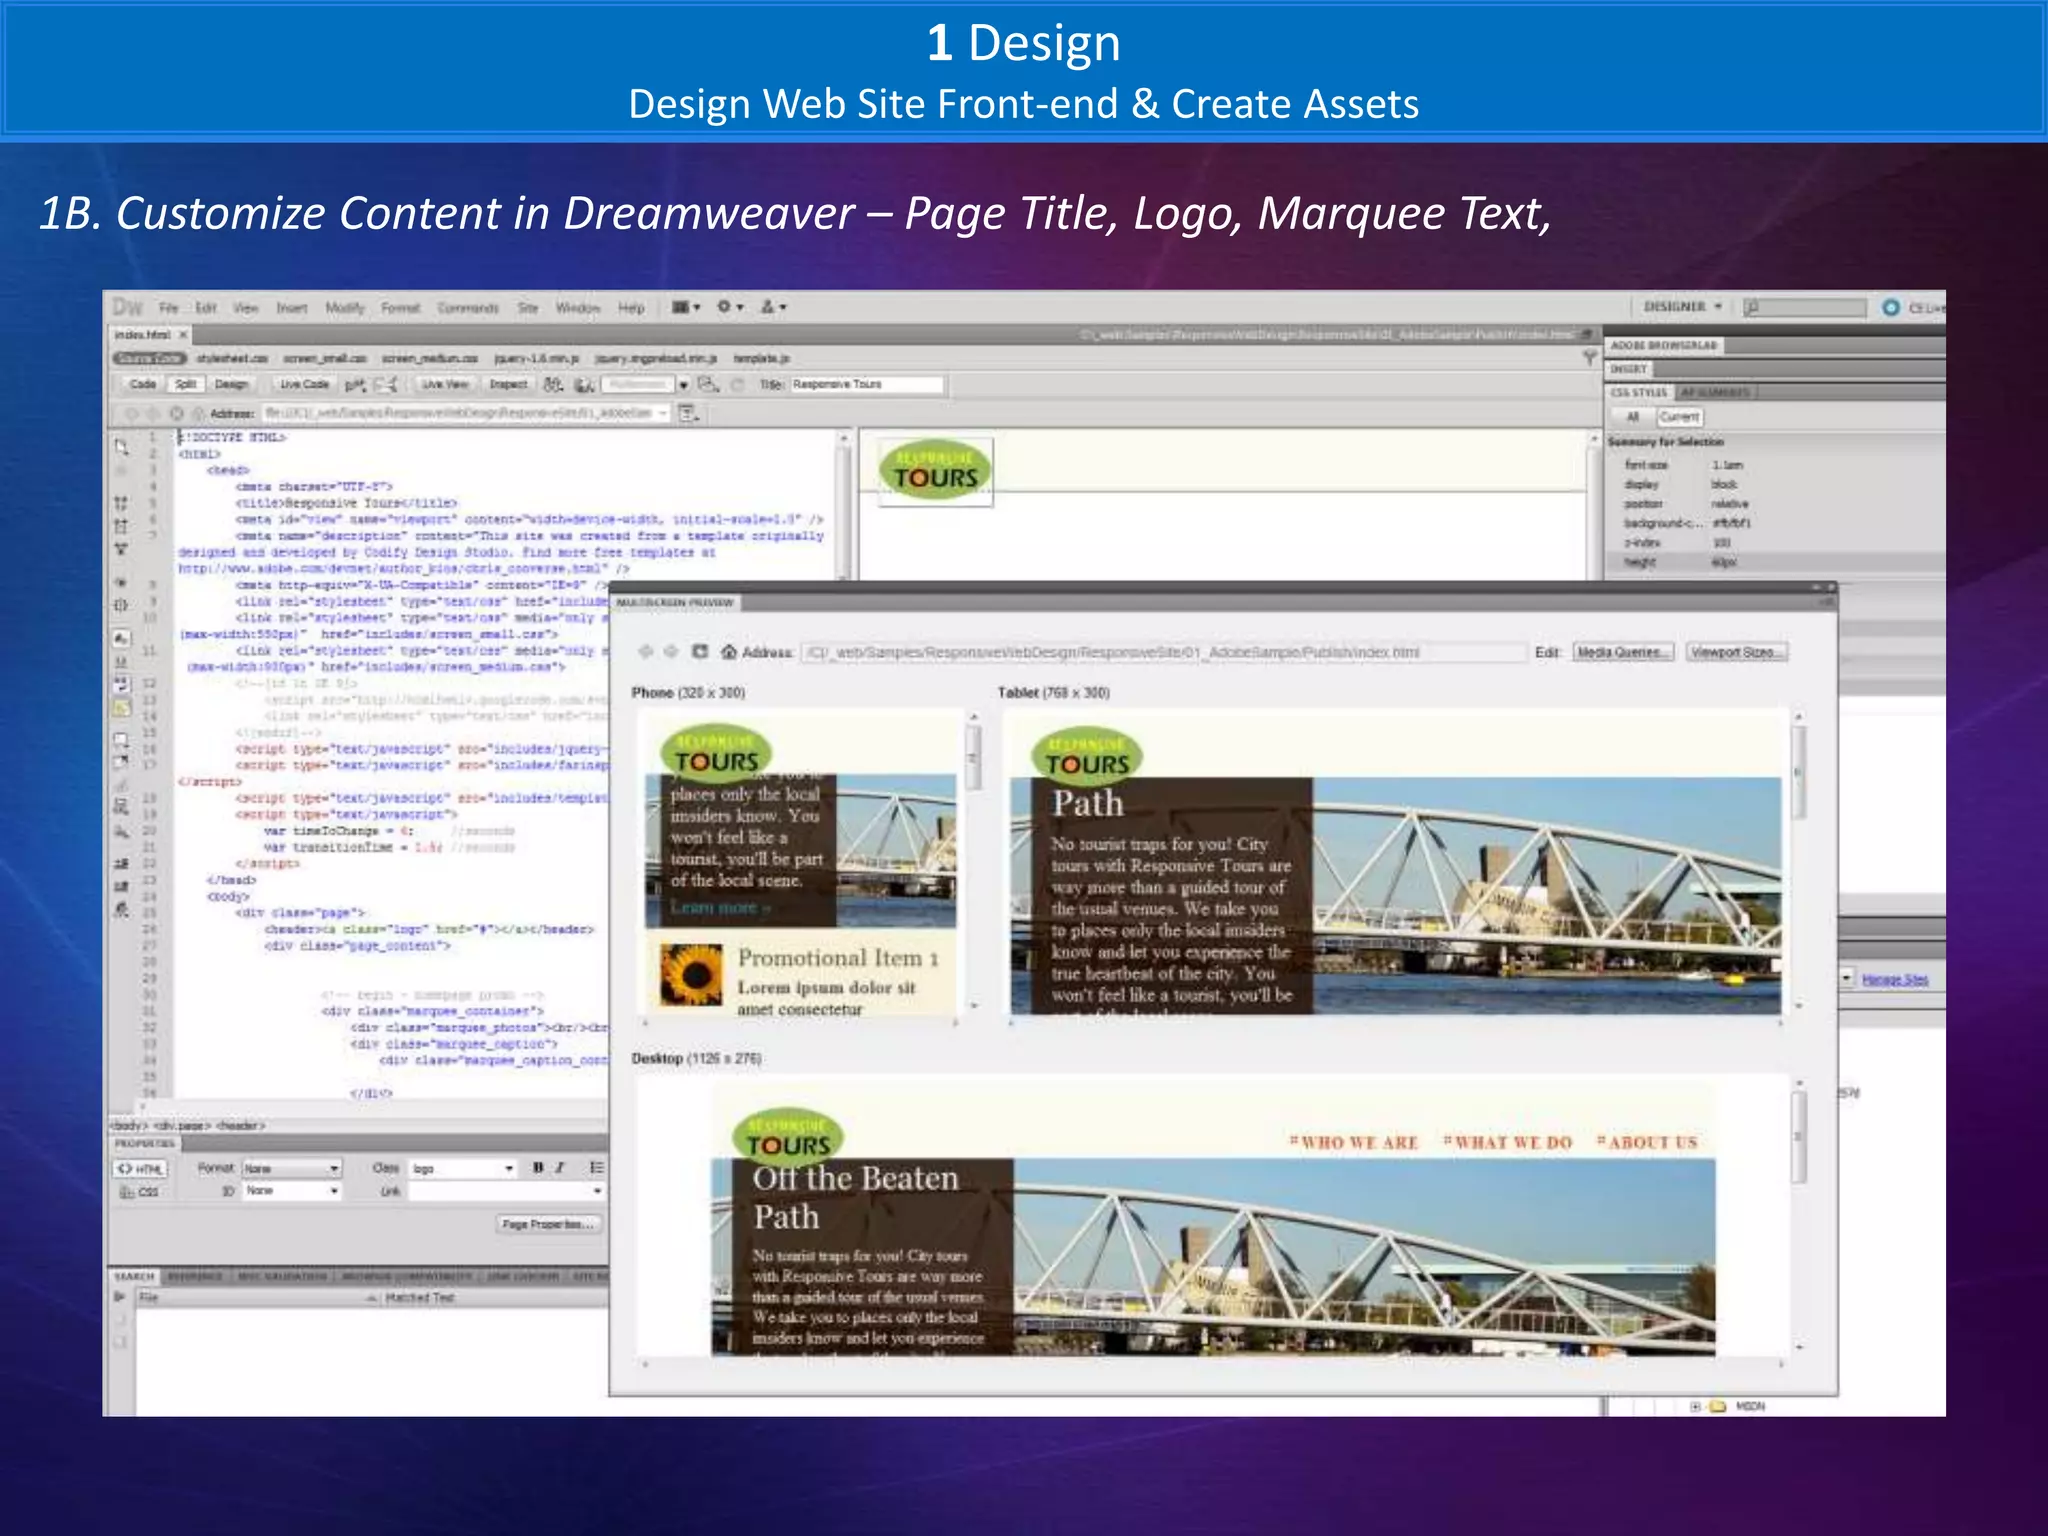Open the Commands menu
This screenshot has height=1536, width=2048.
(467, 308)
